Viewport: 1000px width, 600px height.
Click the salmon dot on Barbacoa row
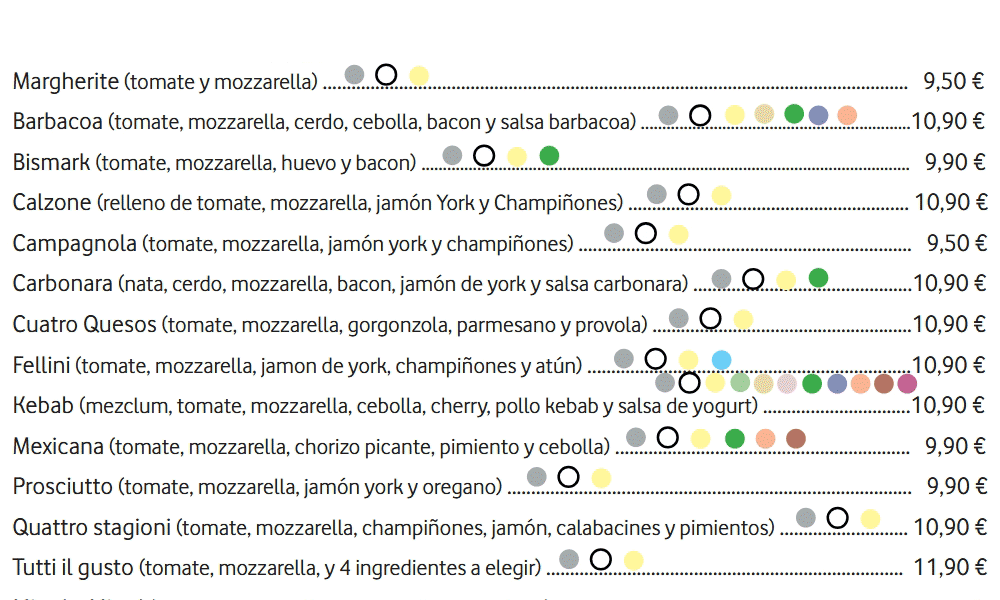(x=847, y=114)
